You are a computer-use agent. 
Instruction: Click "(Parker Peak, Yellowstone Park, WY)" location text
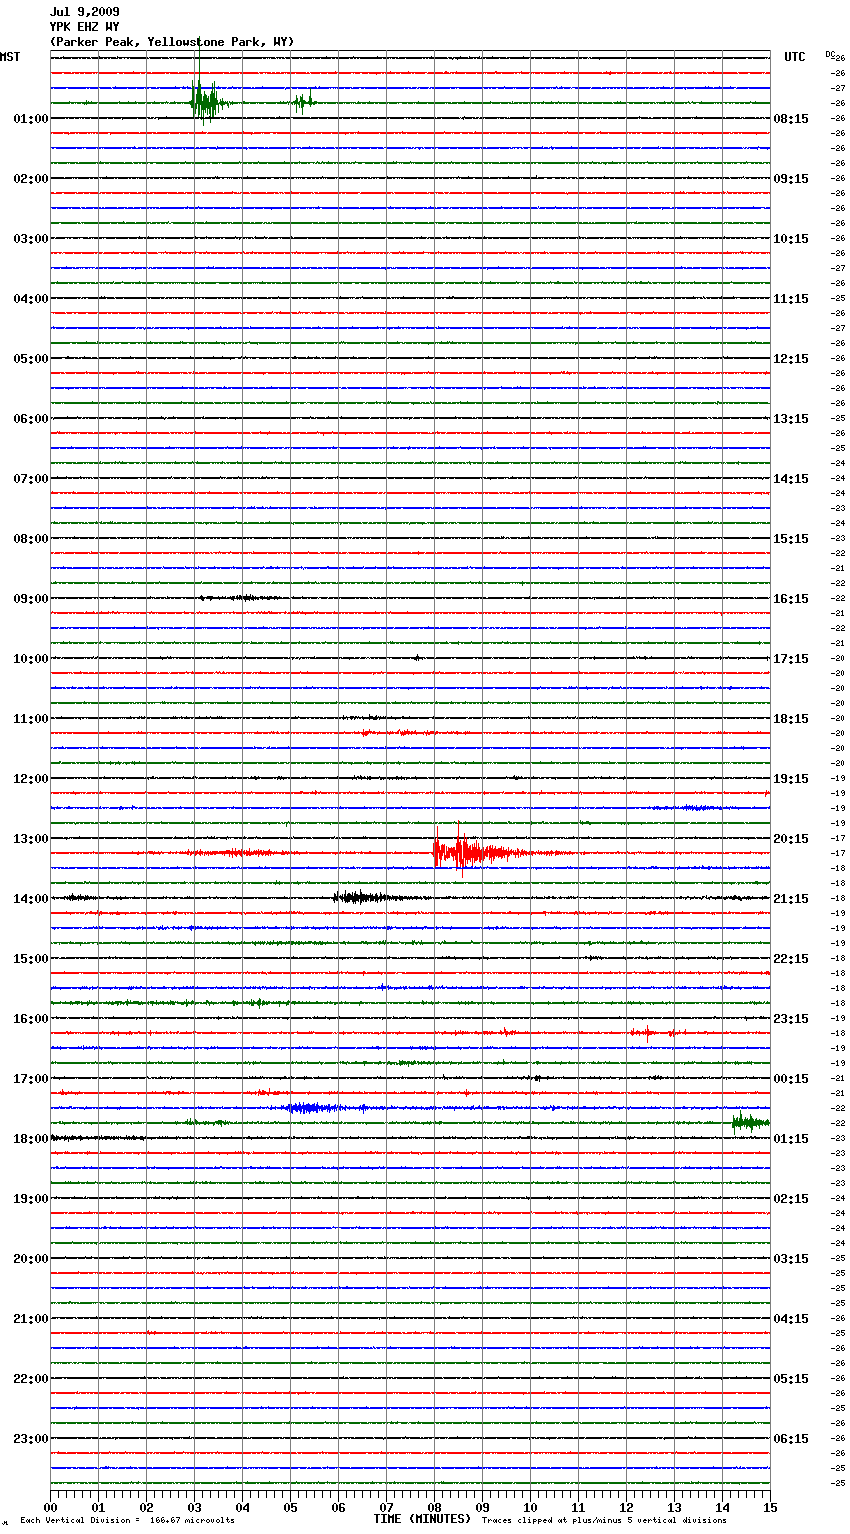point(172,42)
